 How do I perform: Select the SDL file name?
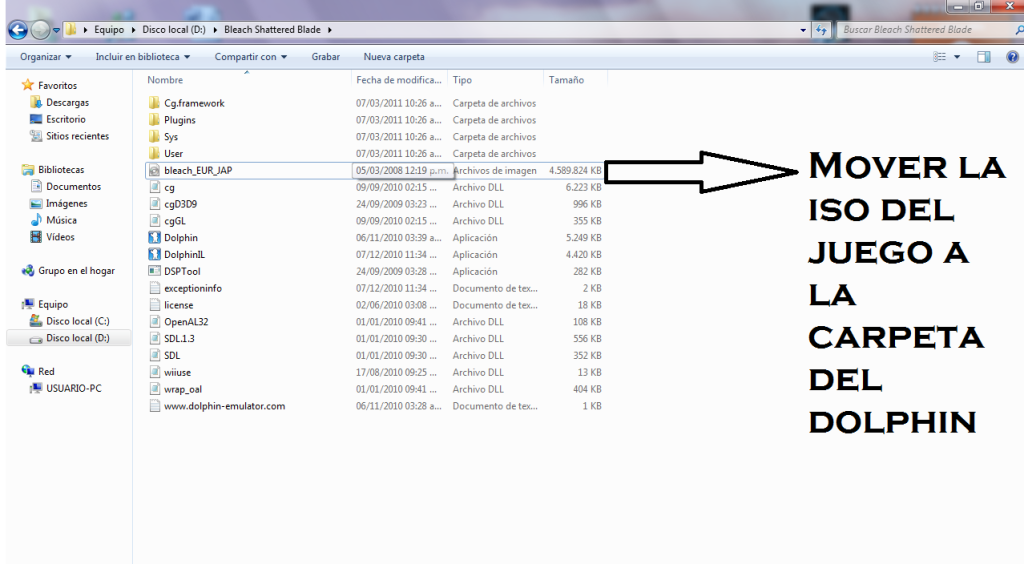coord(172,356)
